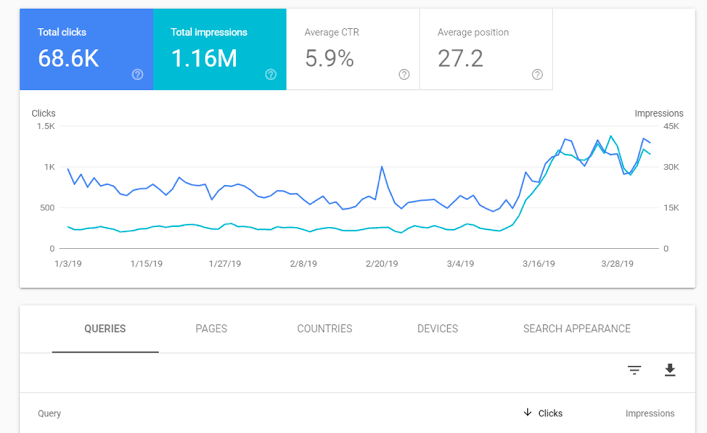The height and width of the screenshot is (433, 707).
Task: Click the Query column header
Action: 50,413
